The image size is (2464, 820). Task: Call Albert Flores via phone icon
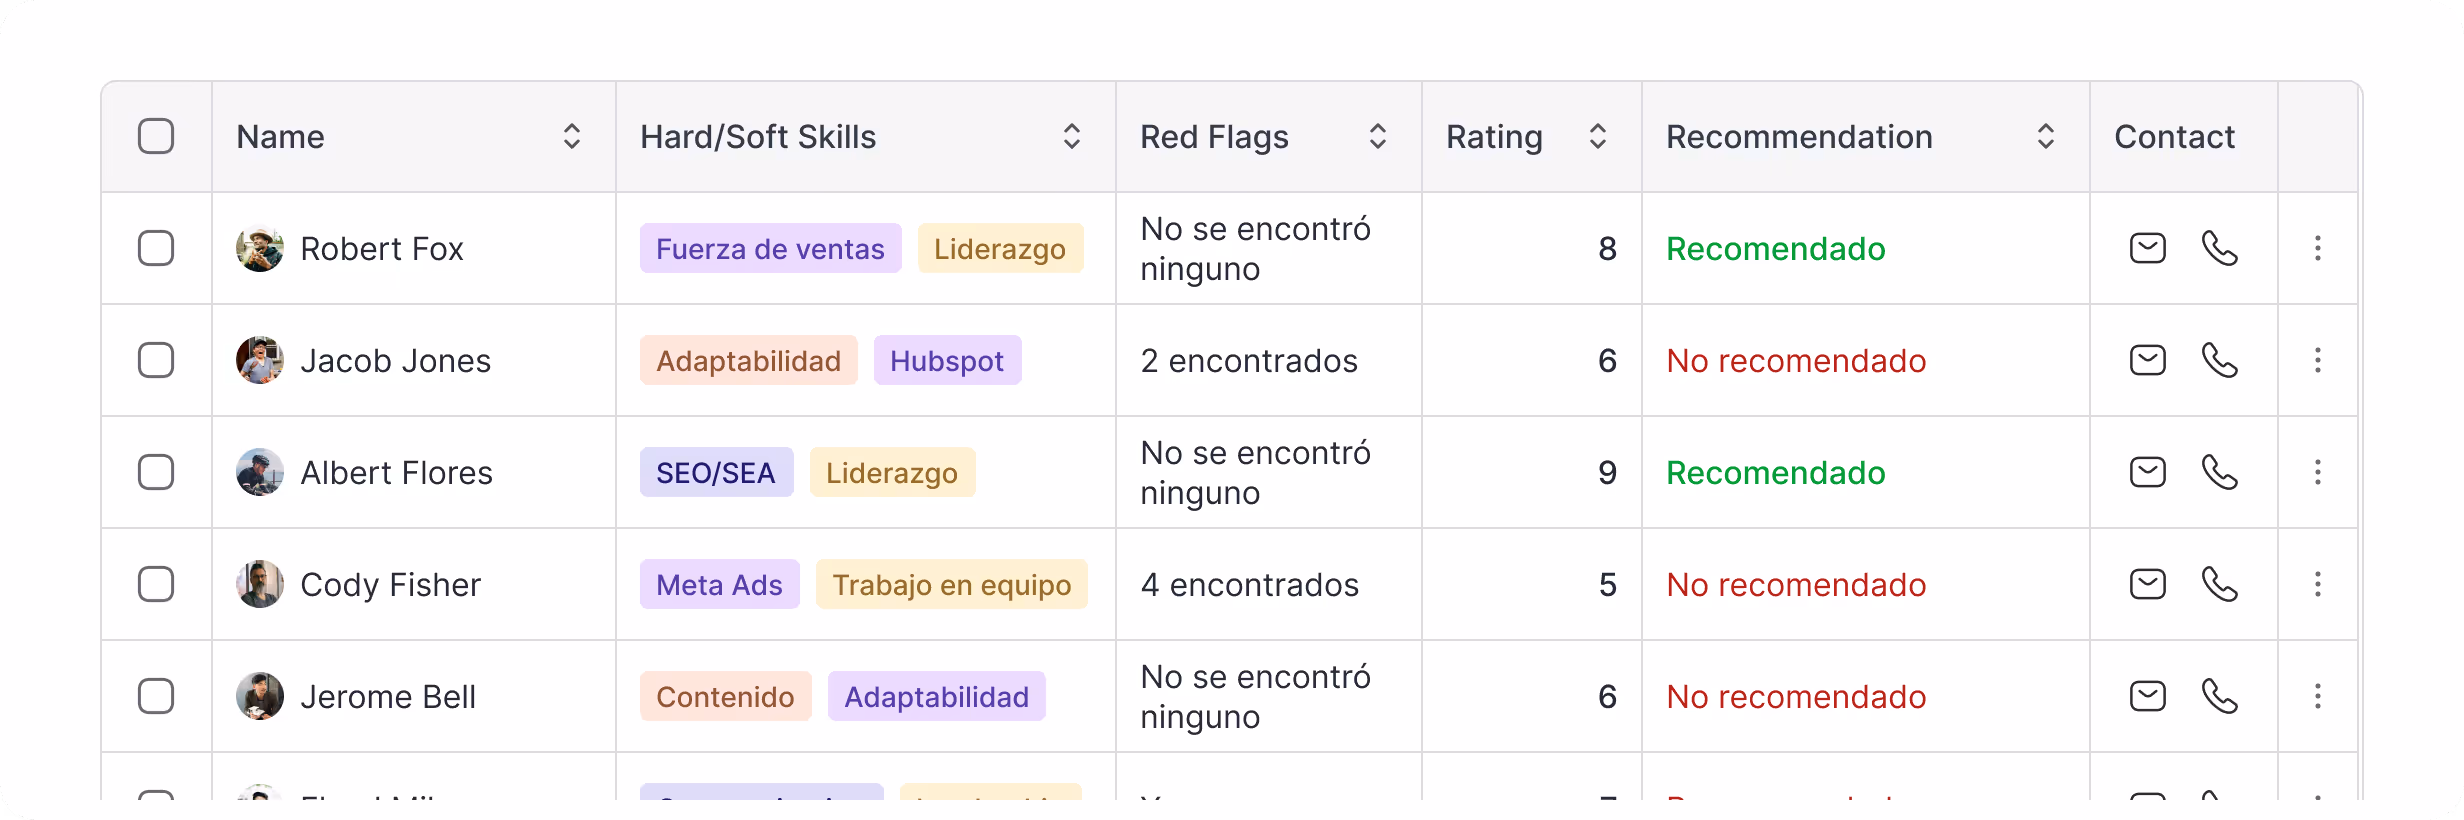point(2219,472)
